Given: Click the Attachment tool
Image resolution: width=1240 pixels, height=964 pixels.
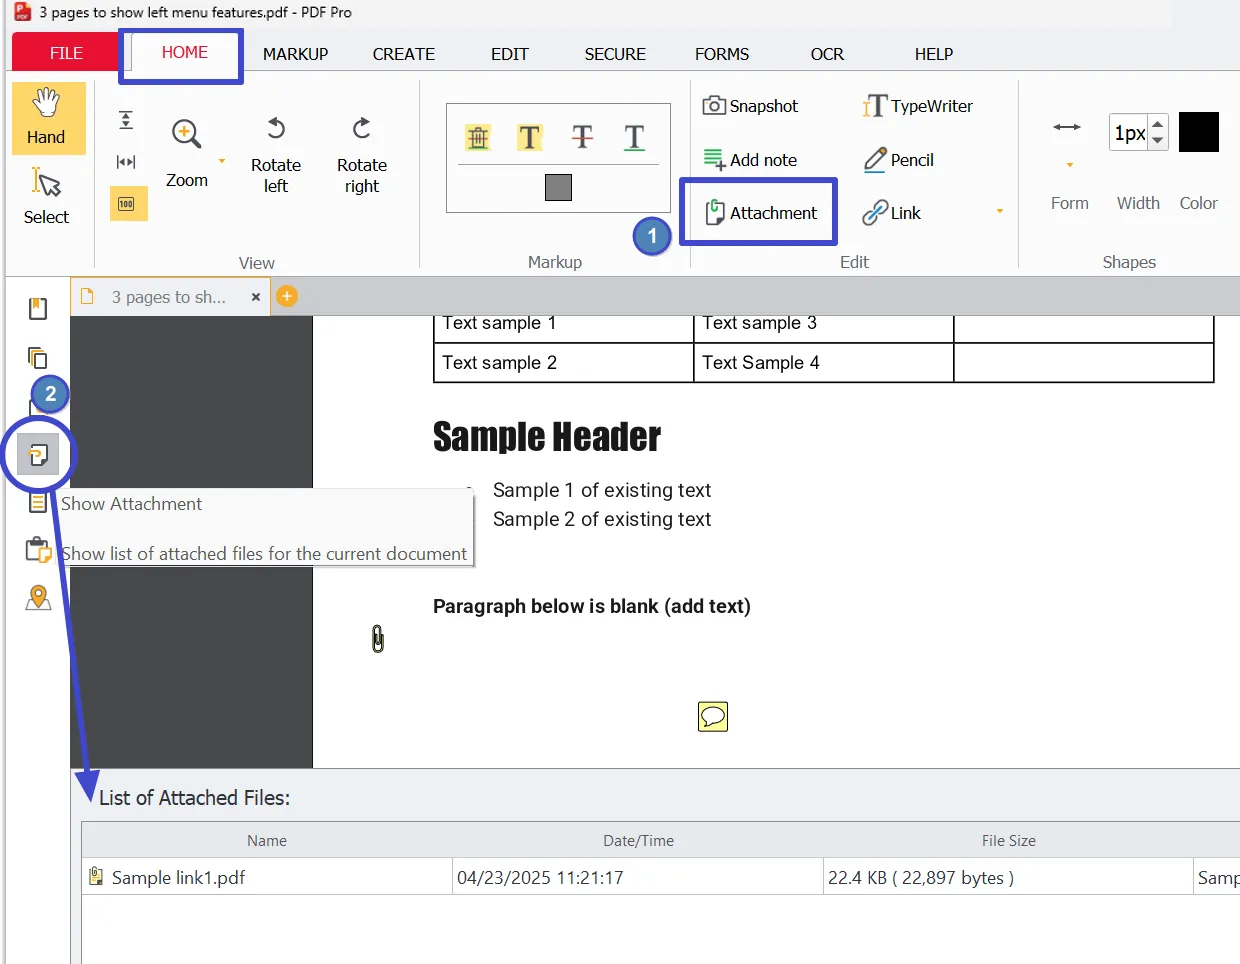Looking at the screenshot, I should 760,212.
